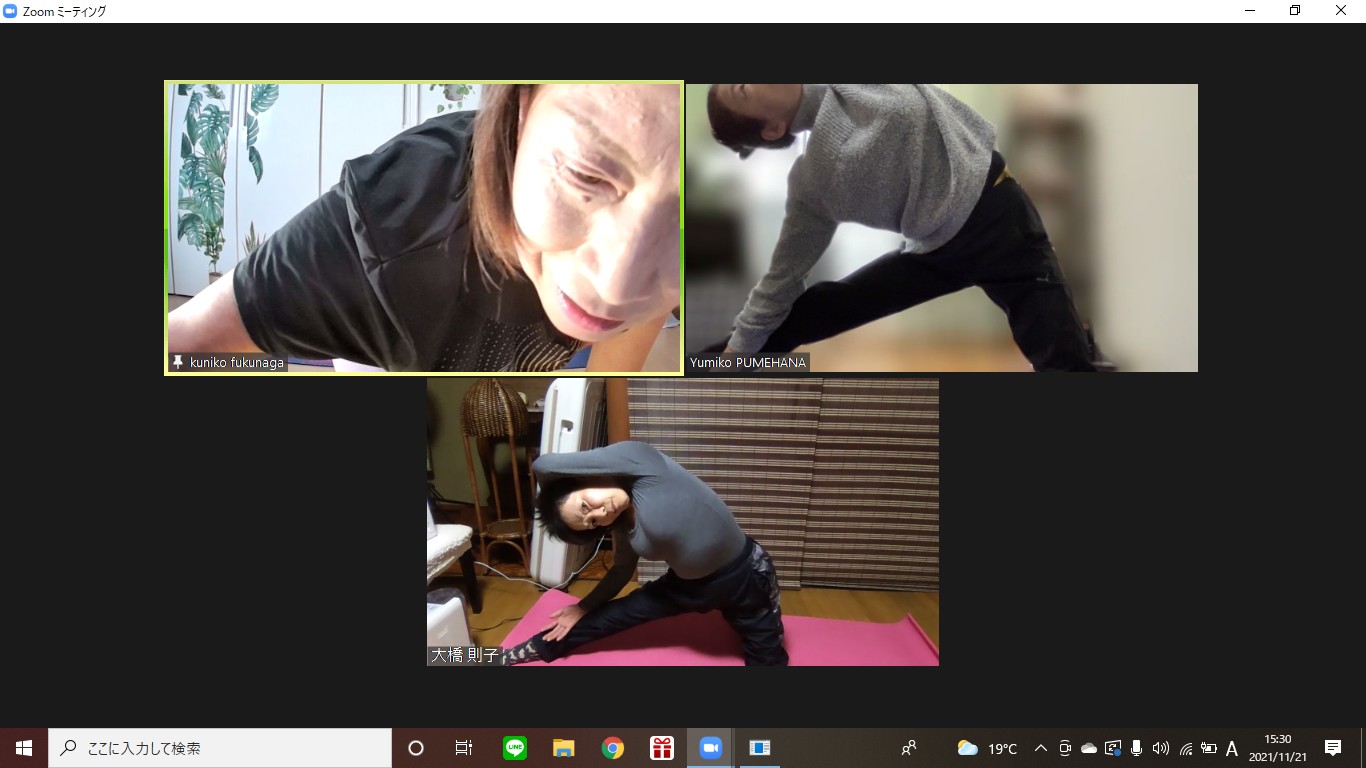Close the Zoom meeting window
This screenshot has height=768, width=1366.
coord(1341,11)
